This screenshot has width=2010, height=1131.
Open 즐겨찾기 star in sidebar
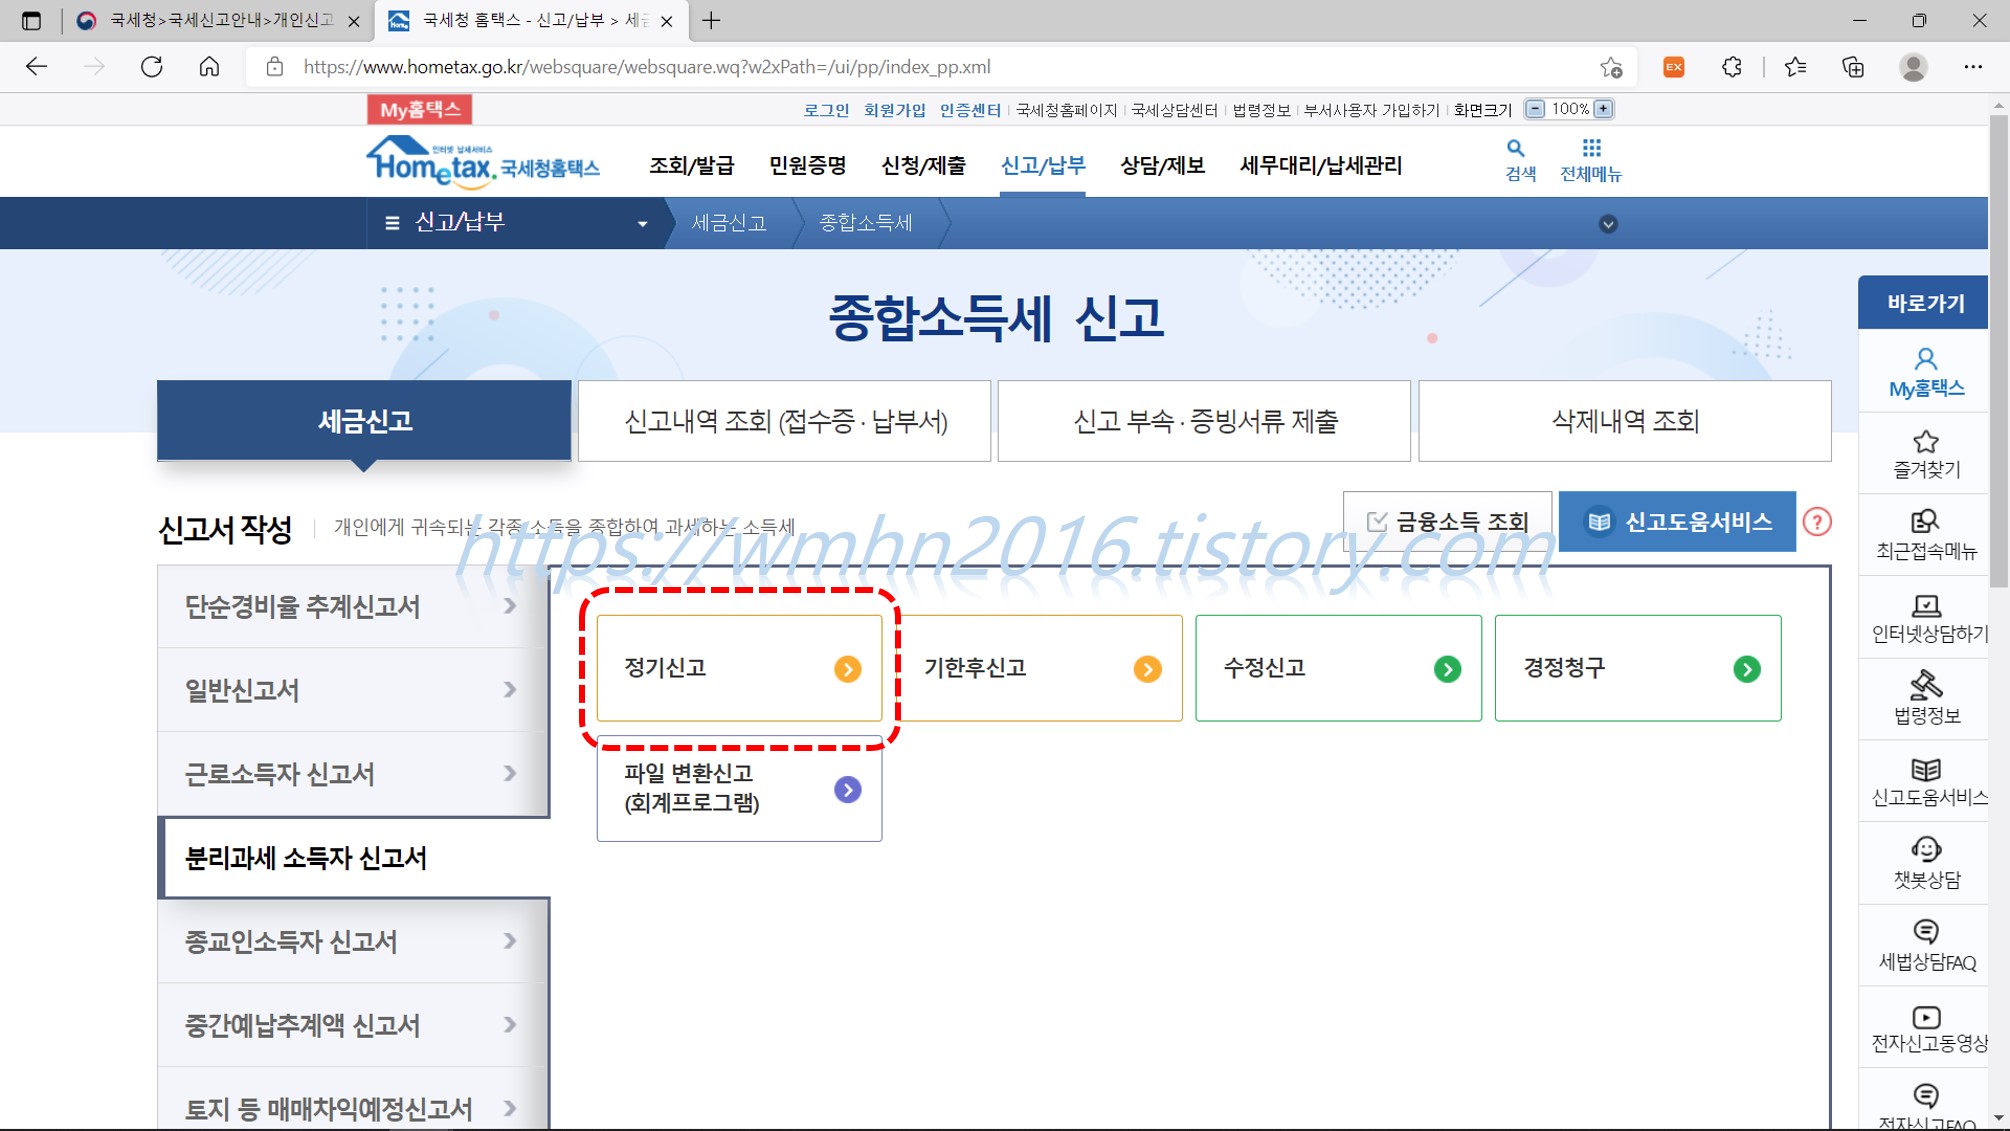[x=1925, y=454]
